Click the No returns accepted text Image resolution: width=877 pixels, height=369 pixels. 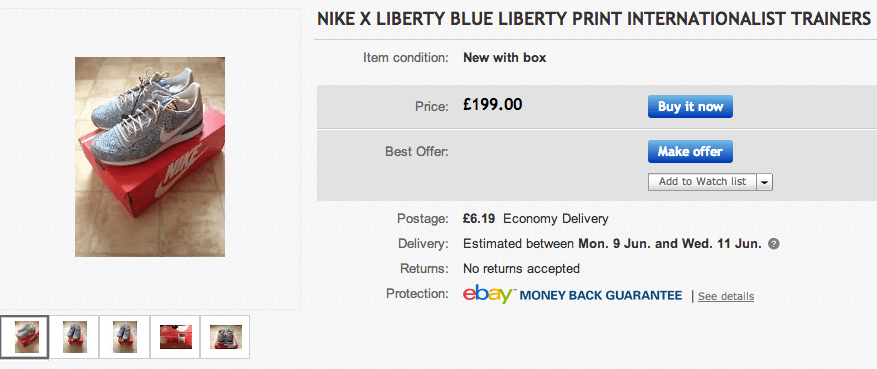coord(521,269)
